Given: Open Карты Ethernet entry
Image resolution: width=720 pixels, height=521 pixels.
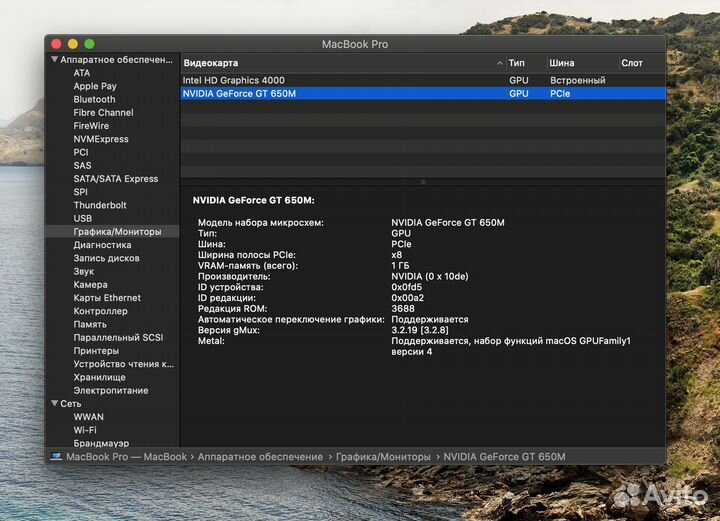Looking at the screenshot, I should (x=107, y=298).
